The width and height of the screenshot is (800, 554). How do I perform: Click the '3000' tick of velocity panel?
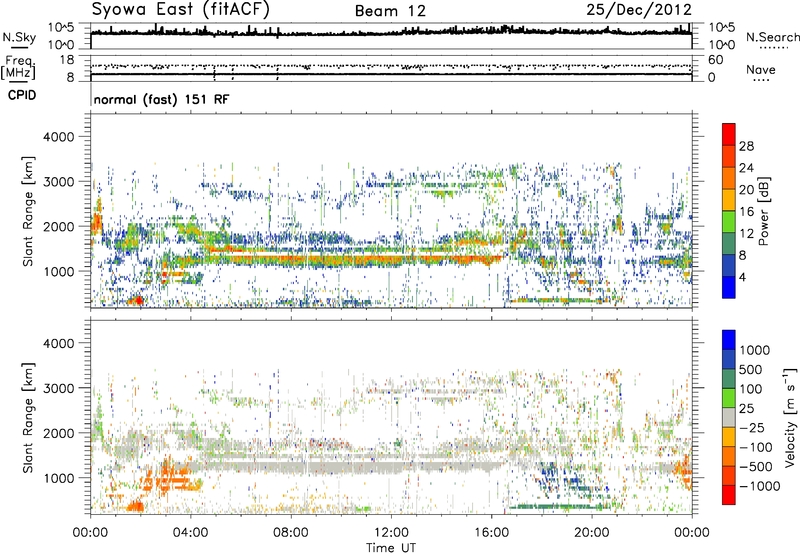pyautogui.click(x=58, y=388)
